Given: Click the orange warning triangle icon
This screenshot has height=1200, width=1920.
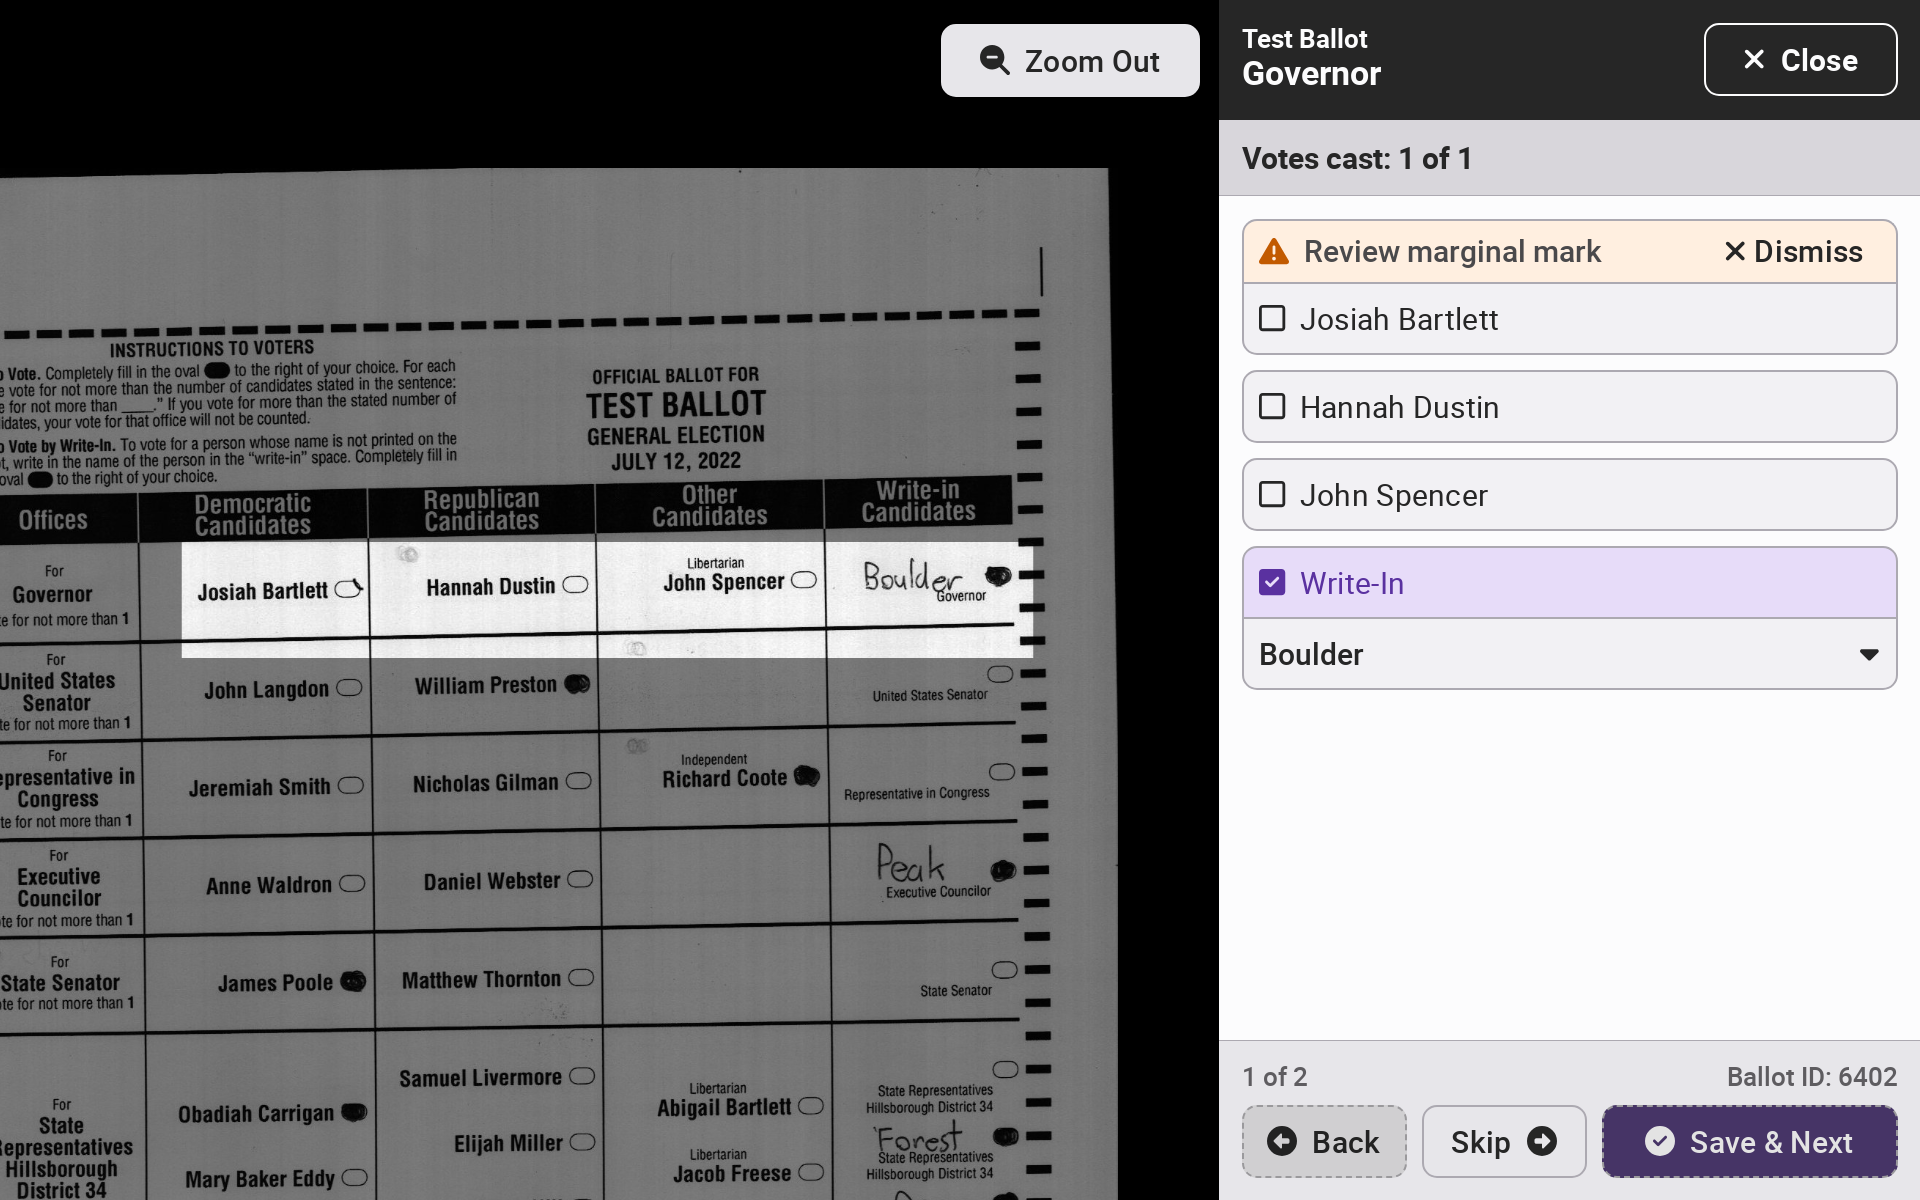Looking at the screenshot, I should (x=1274, y=252).
